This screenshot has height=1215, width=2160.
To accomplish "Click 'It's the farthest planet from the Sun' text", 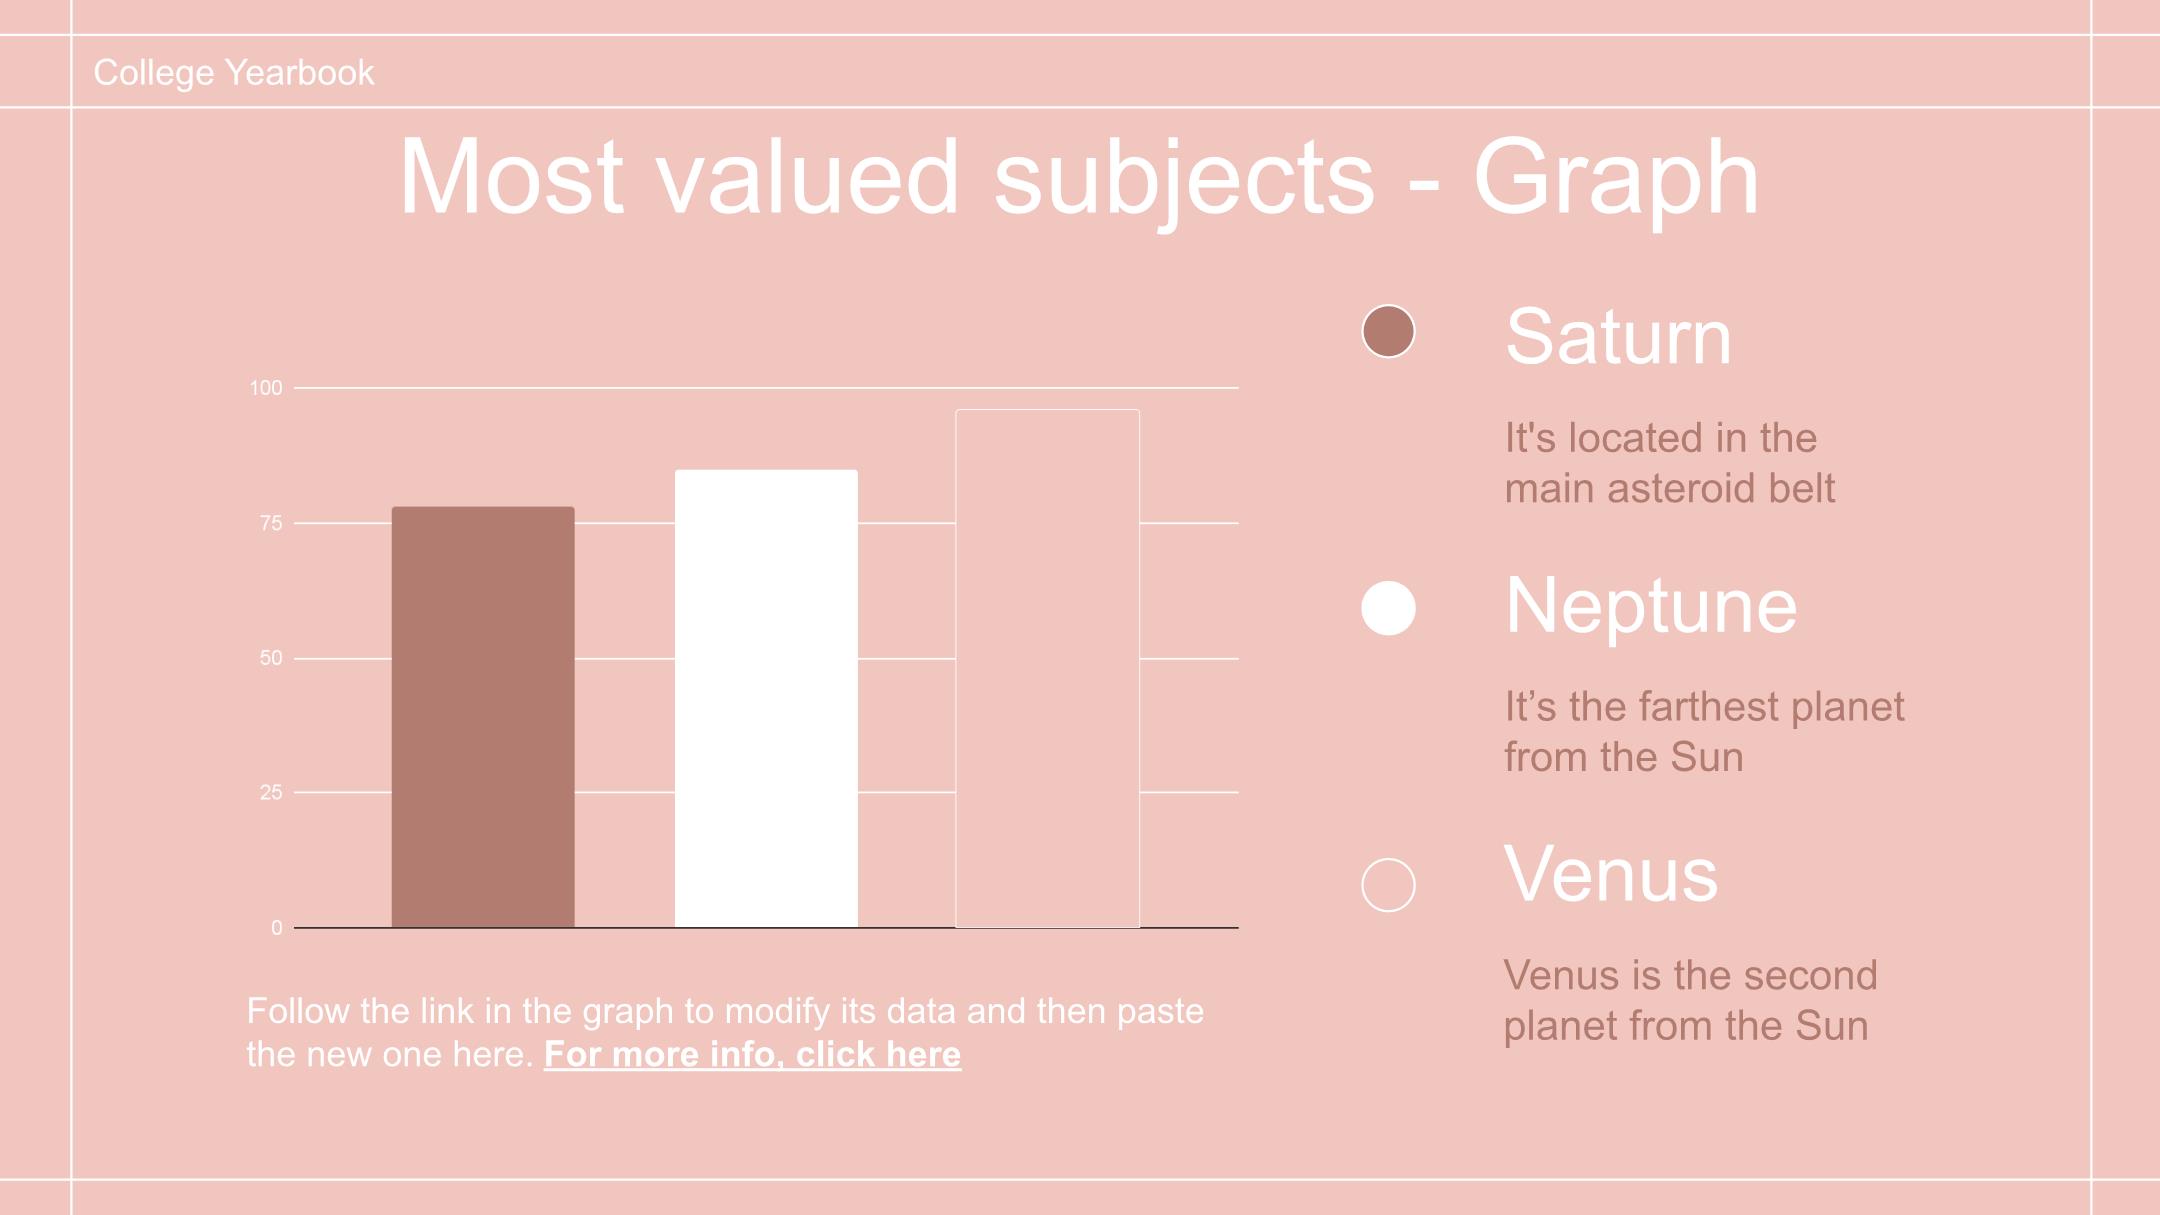I will click(1704, 732).
